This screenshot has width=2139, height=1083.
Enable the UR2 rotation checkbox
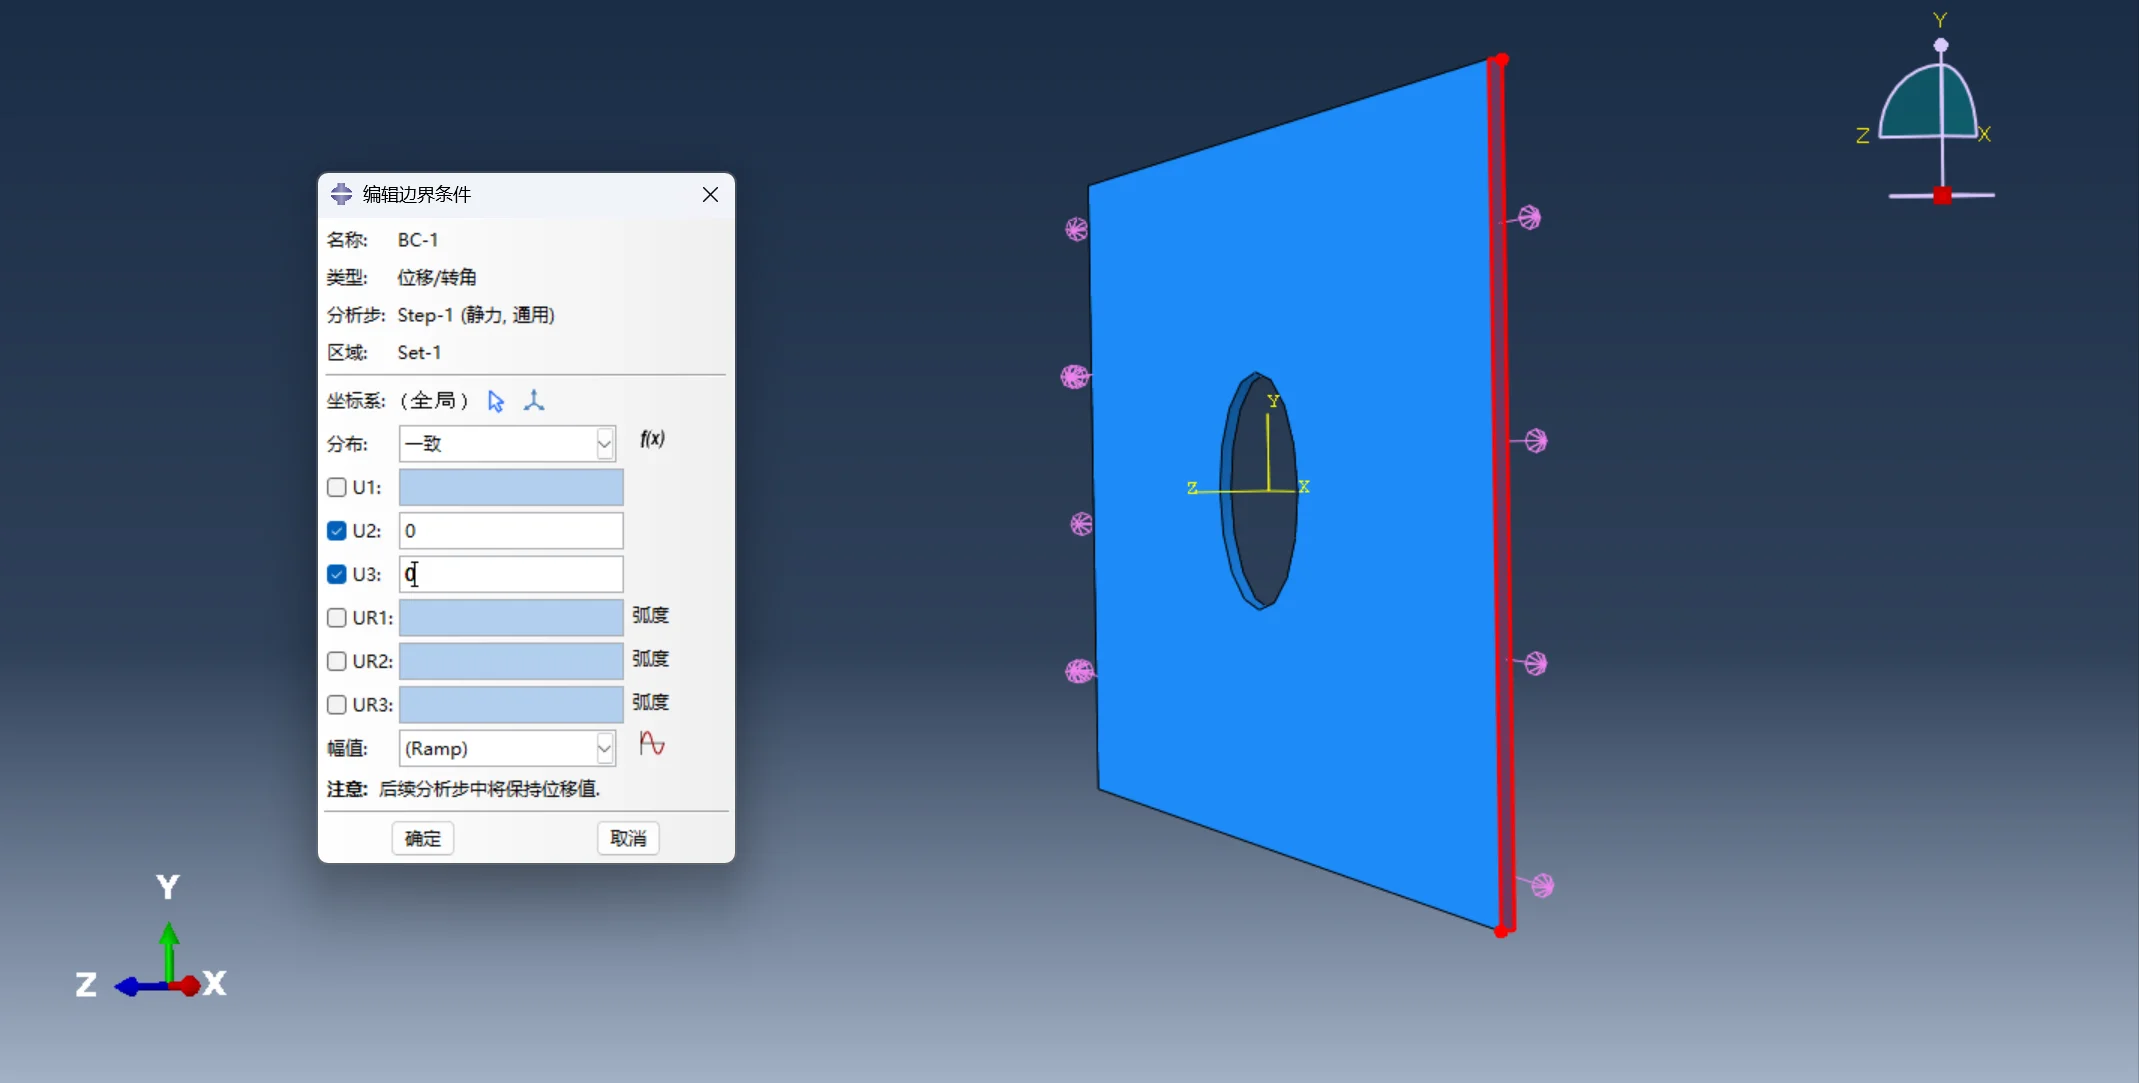pos(337,661)
